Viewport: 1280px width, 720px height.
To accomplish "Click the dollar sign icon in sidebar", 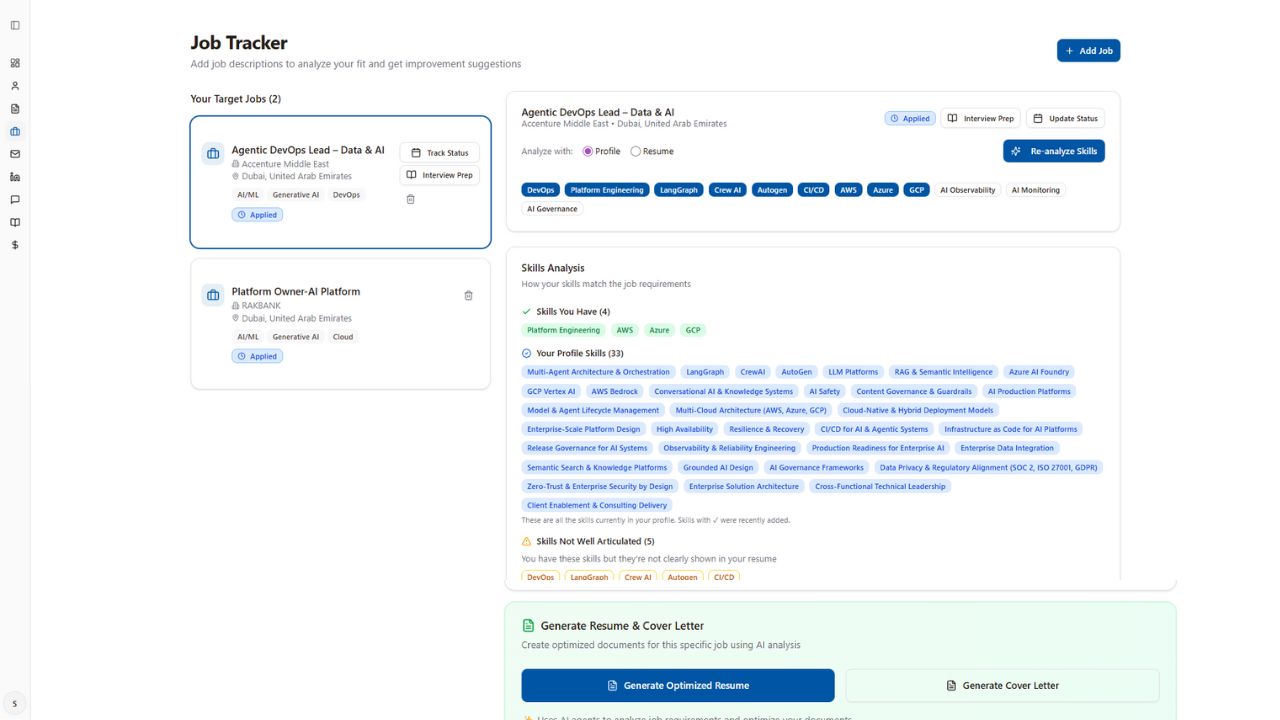I will coord(15,245).
